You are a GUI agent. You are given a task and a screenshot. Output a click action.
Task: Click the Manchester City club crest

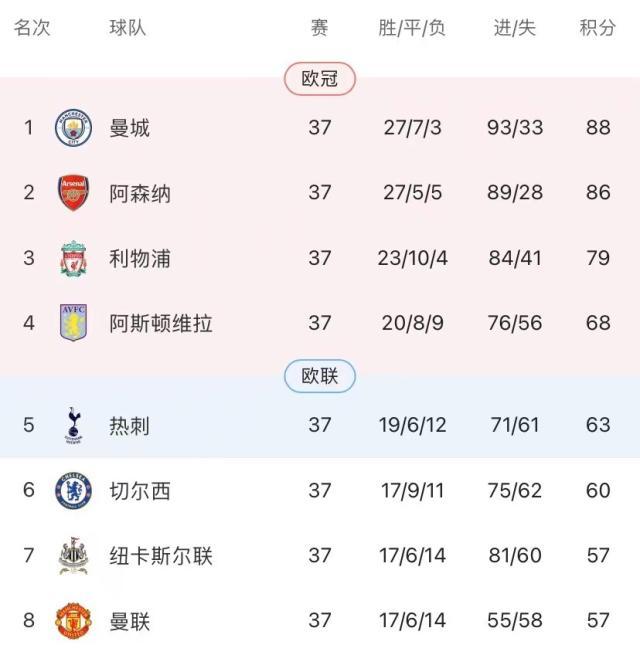[74, 128]
